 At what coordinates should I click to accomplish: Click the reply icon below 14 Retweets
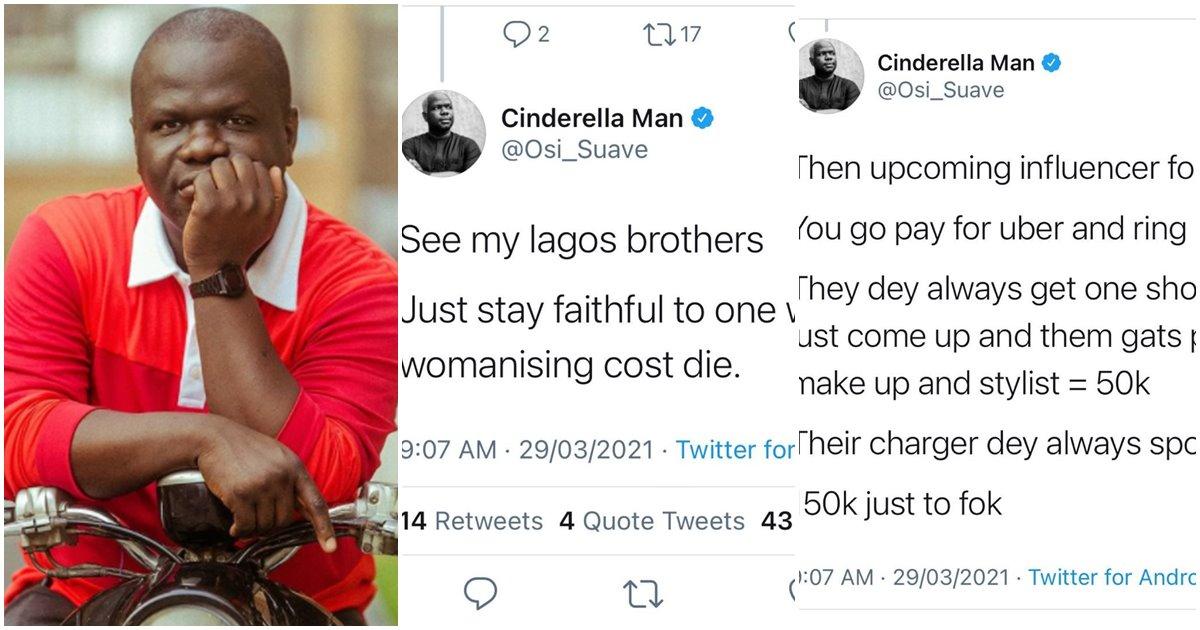coord(481,593)
